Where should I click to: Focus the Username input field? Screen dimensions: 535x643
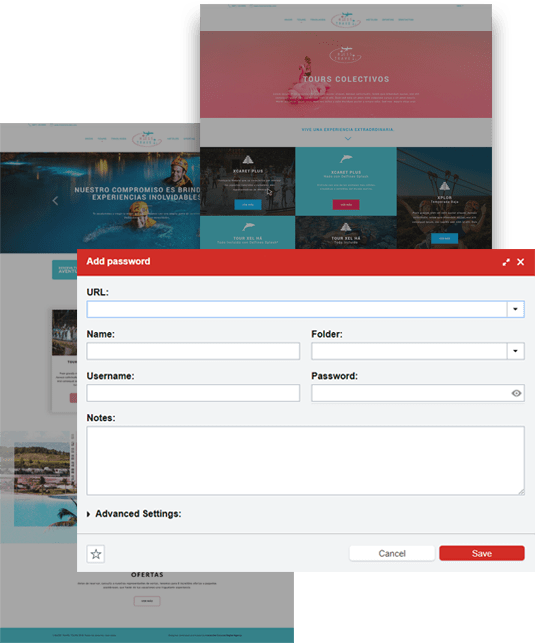pyautogui.click(x=193, y=393)
